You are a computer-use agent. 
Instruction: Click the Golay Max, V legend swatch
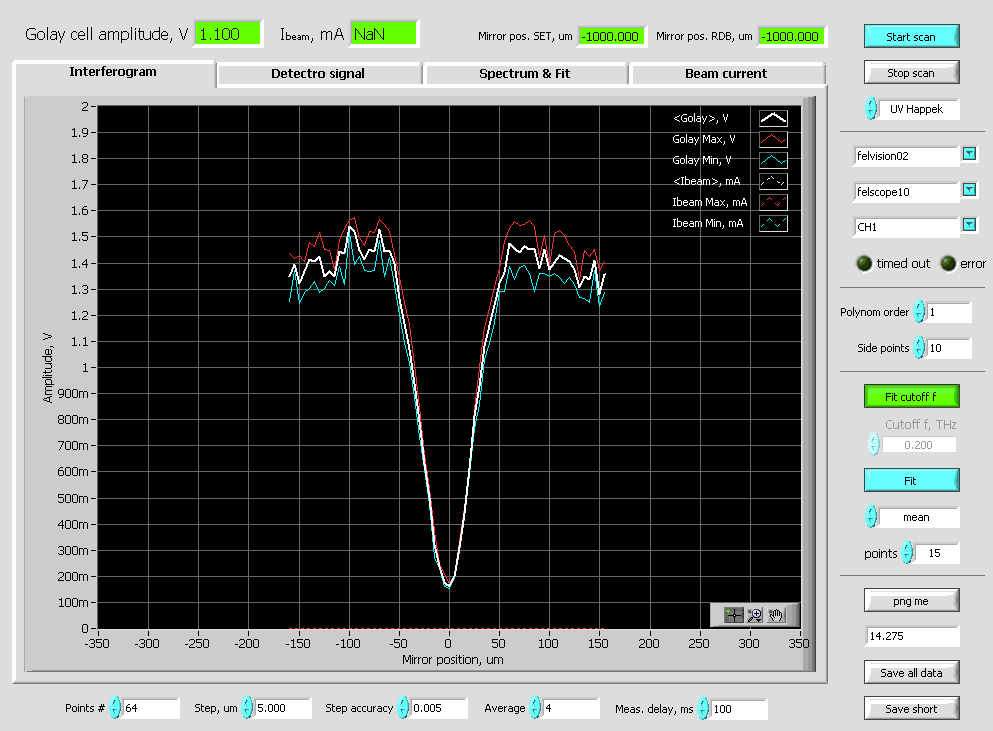click(x=773, y=139)
